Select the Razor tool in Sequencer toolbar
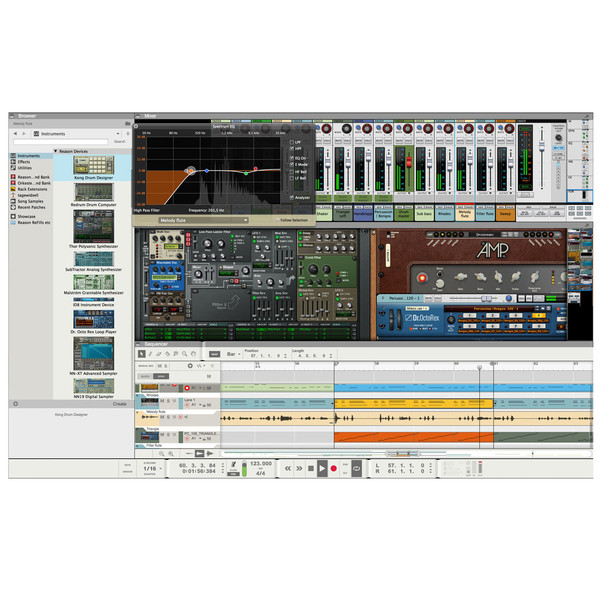 click(x=167, y=354)
